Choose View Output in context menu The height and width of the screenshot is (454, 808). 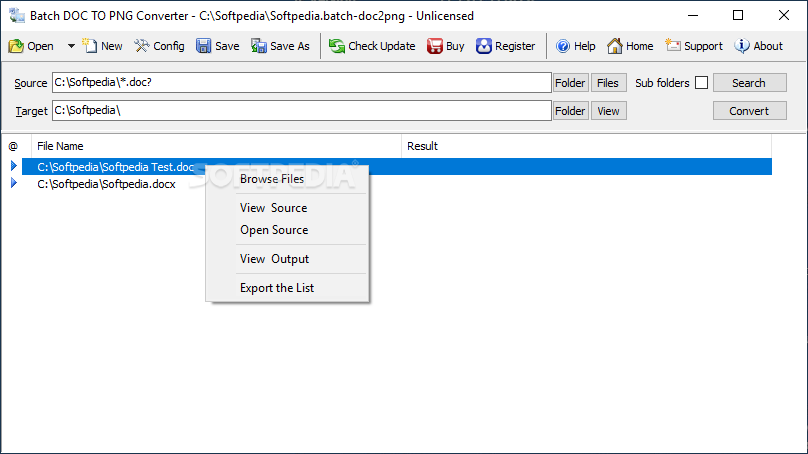287,259
